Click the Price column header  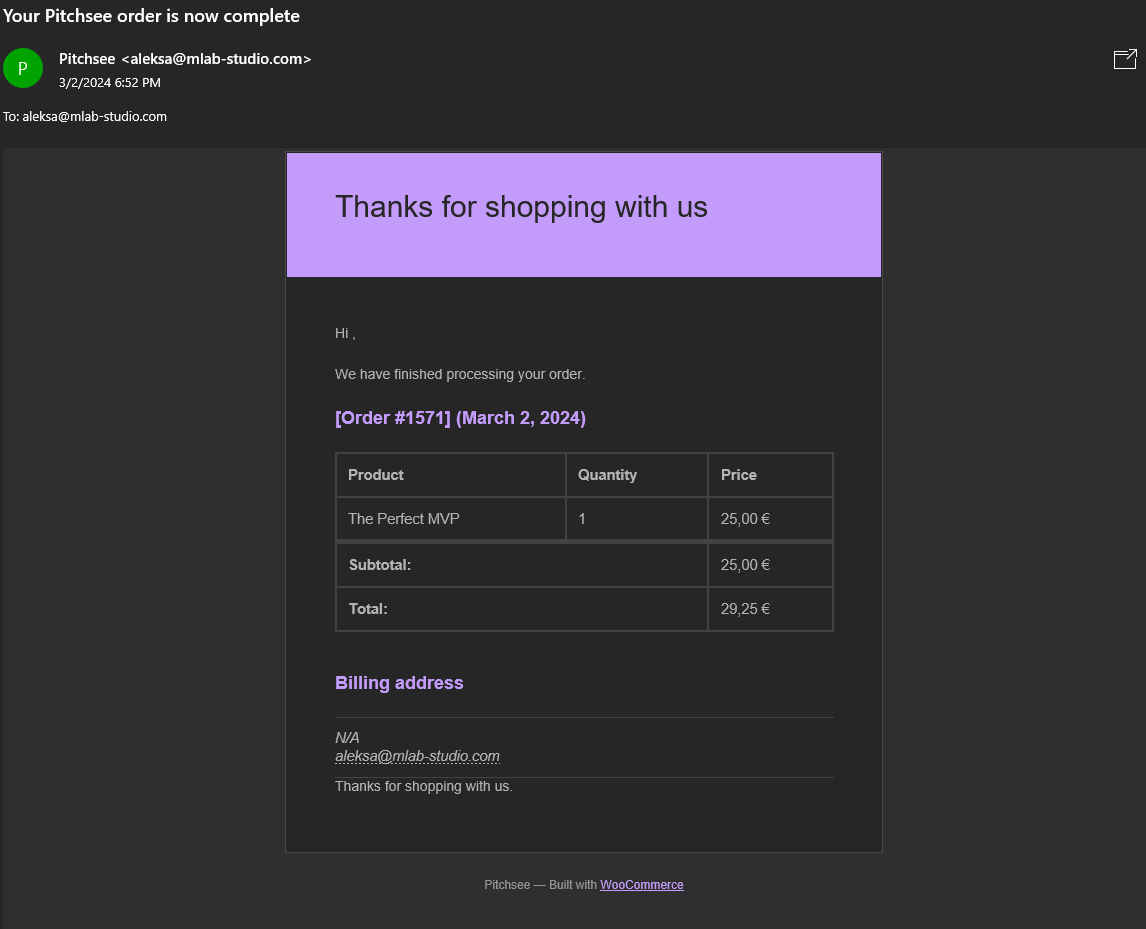click(770, 475)
